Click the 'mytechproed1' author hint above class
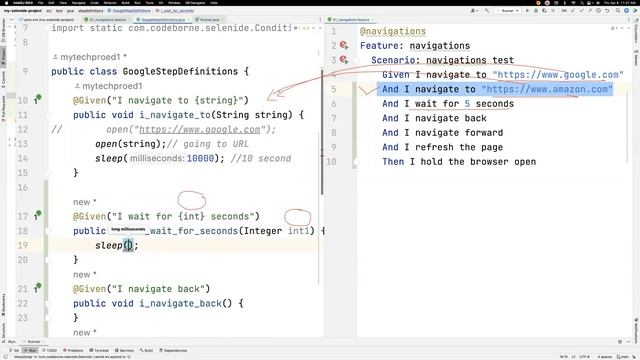 90,57
